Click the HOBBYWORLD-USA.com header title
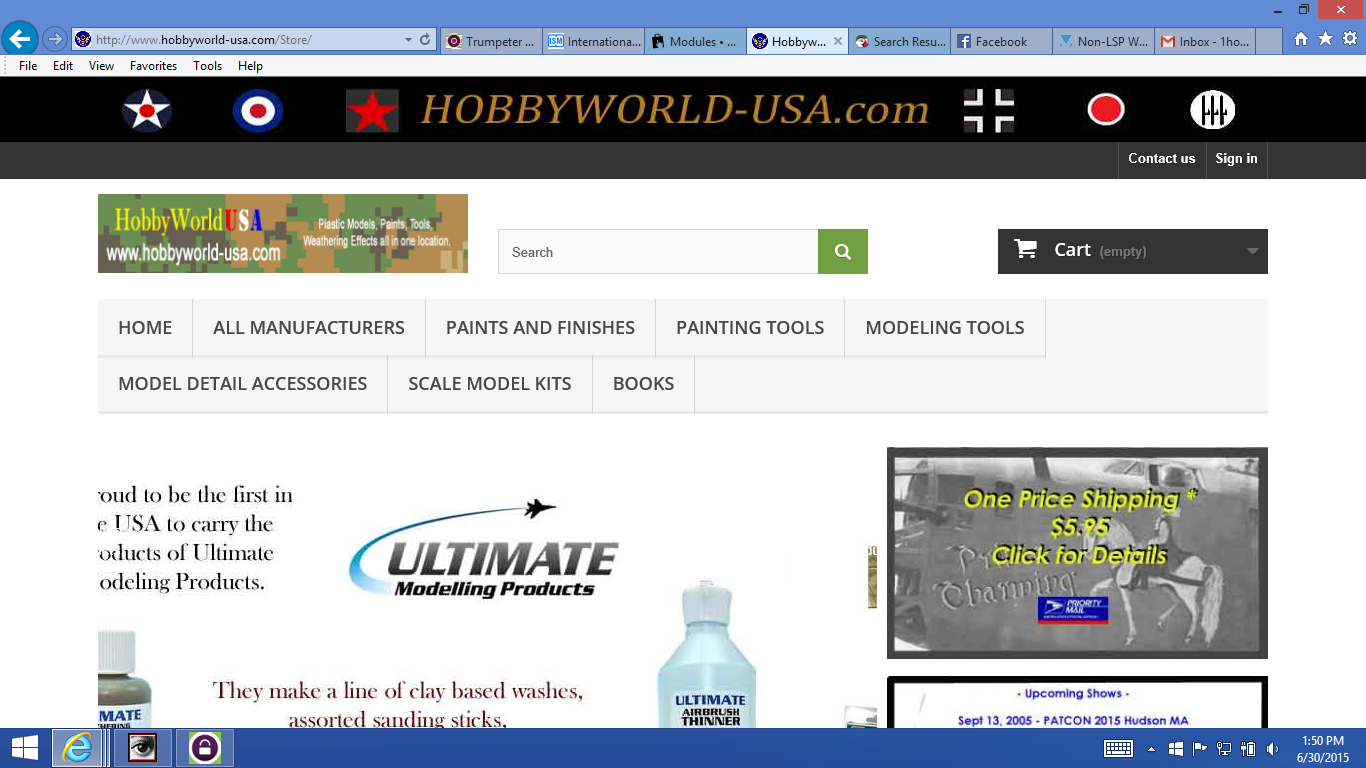 tap(675, 109)
